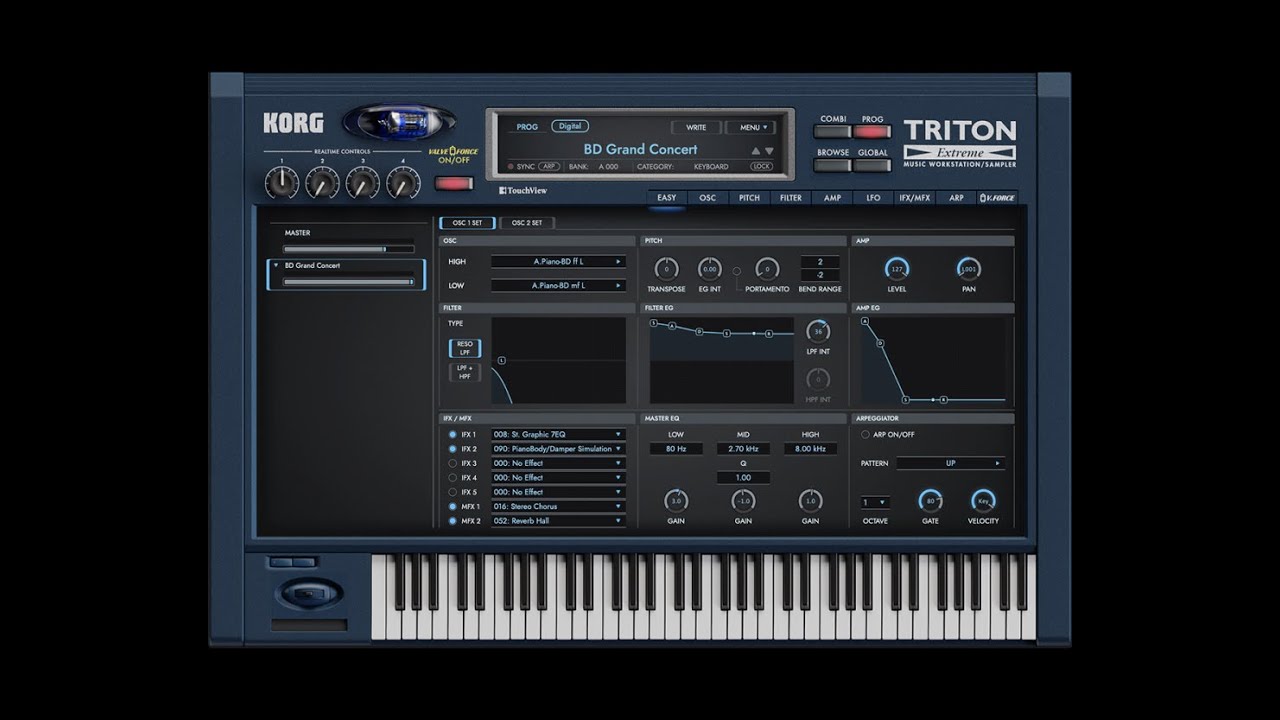Enable IFX 4 effect

tap(453, 478)
